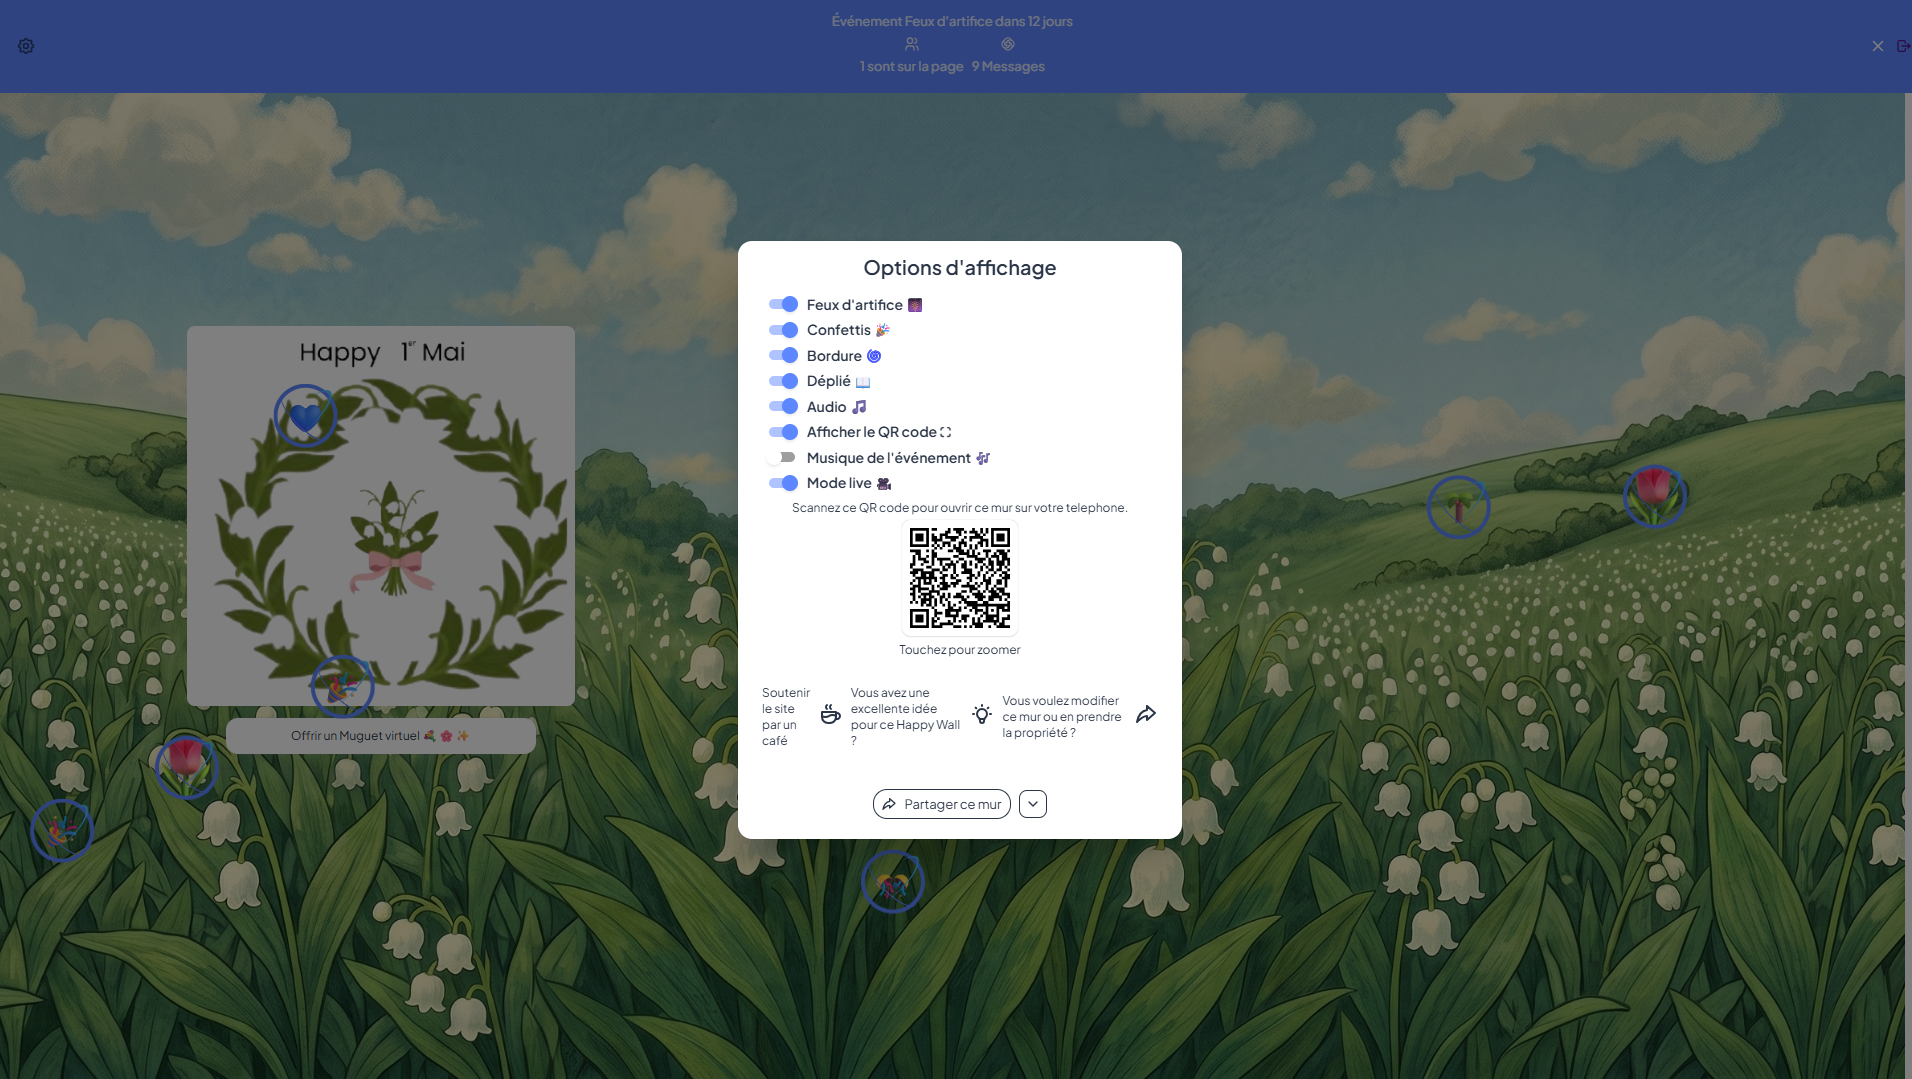Open the palm tree message bubble
This screenshot has width=1912, height=1079.
tap(1458, 507)
